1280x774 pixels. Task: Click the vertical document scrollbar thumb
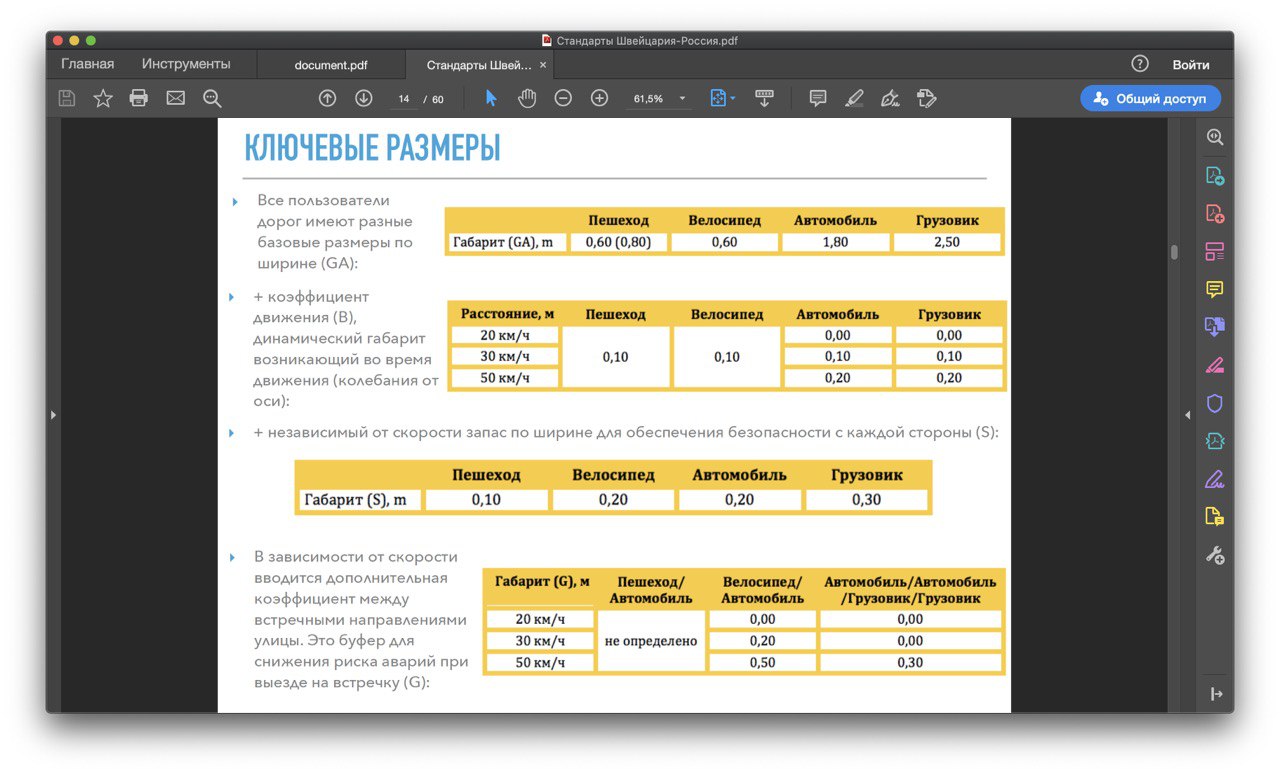coord(1174,252)
